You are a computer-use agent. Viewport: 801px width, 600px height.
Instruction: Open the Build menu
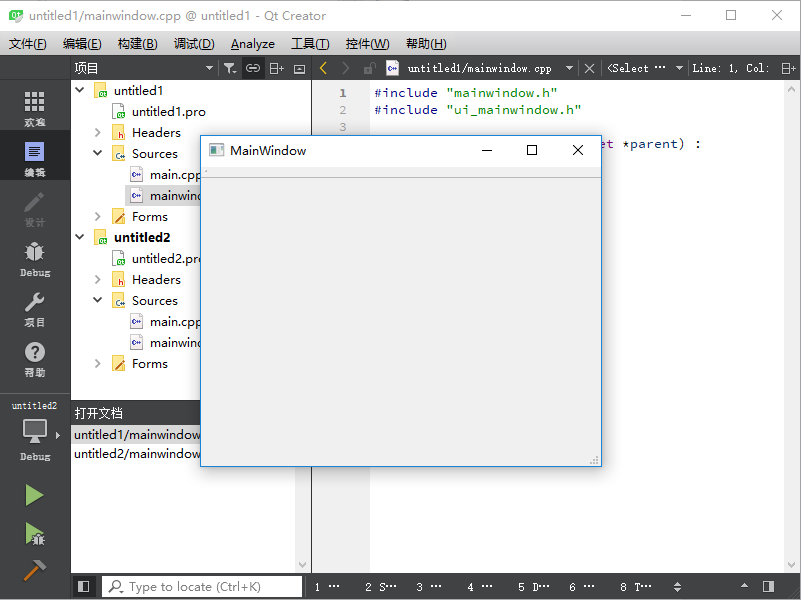[x=137, y=44]
